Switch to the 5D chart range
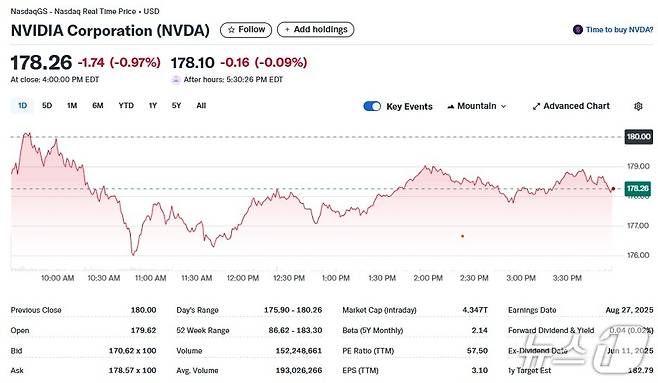 coord(47,106)
